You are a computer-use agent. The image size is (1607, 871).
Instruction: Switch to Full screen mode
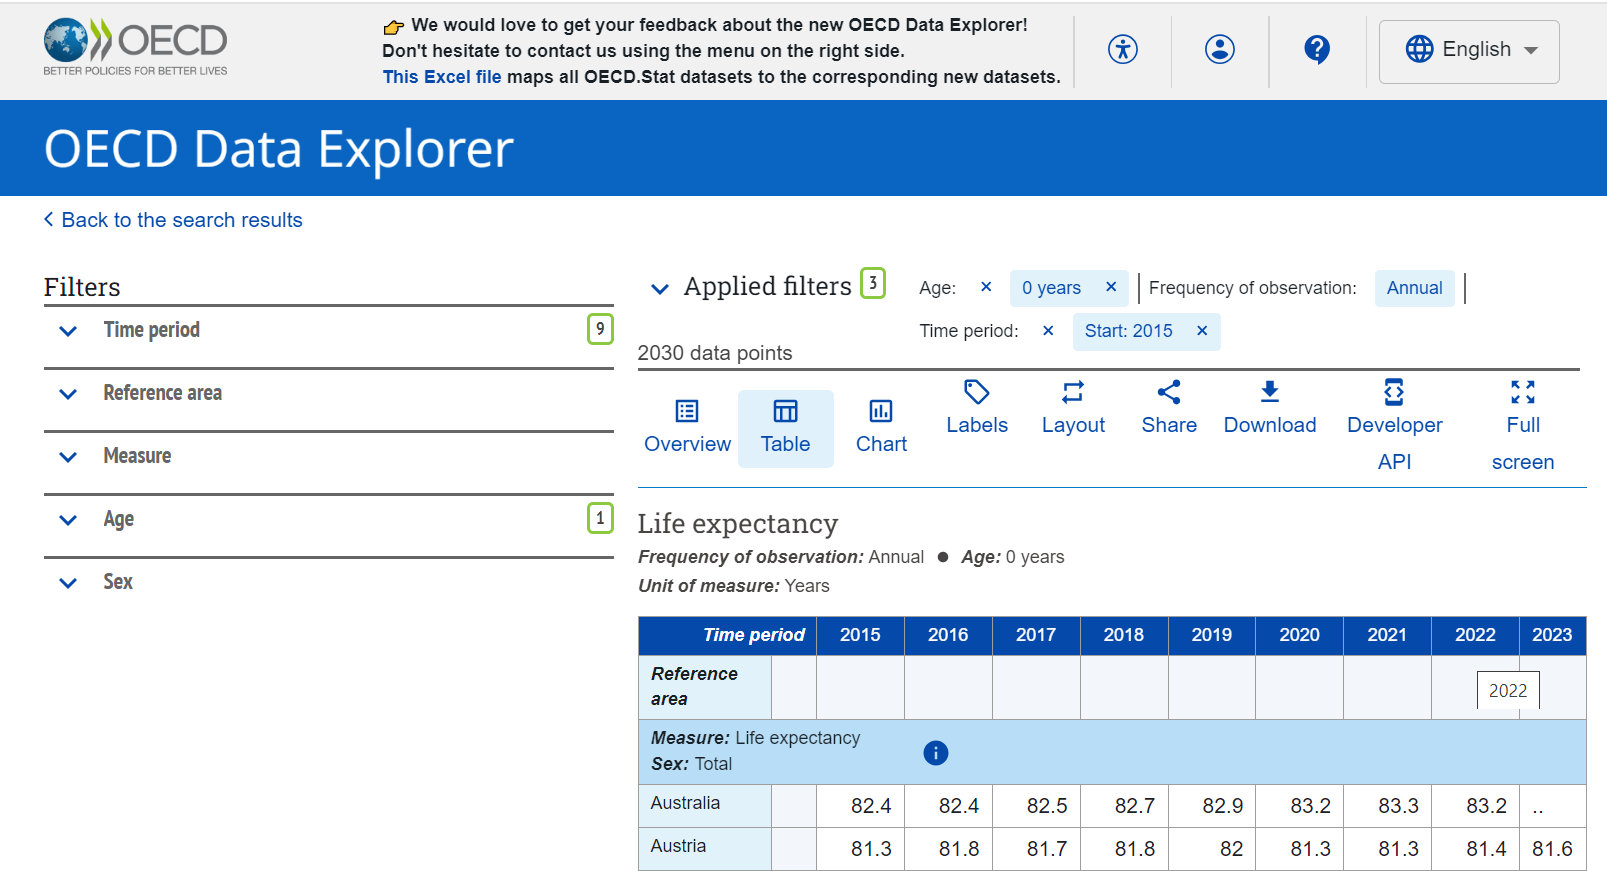1522,425
